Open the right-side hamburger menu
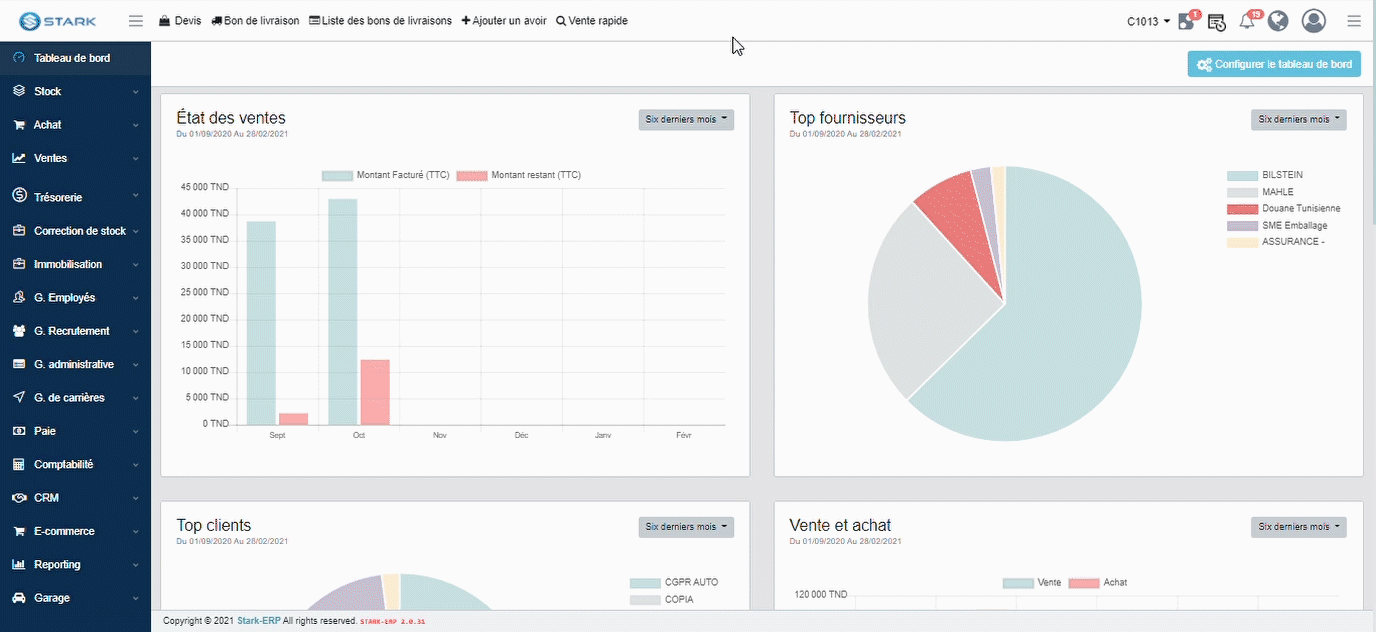 (1354, 21)
